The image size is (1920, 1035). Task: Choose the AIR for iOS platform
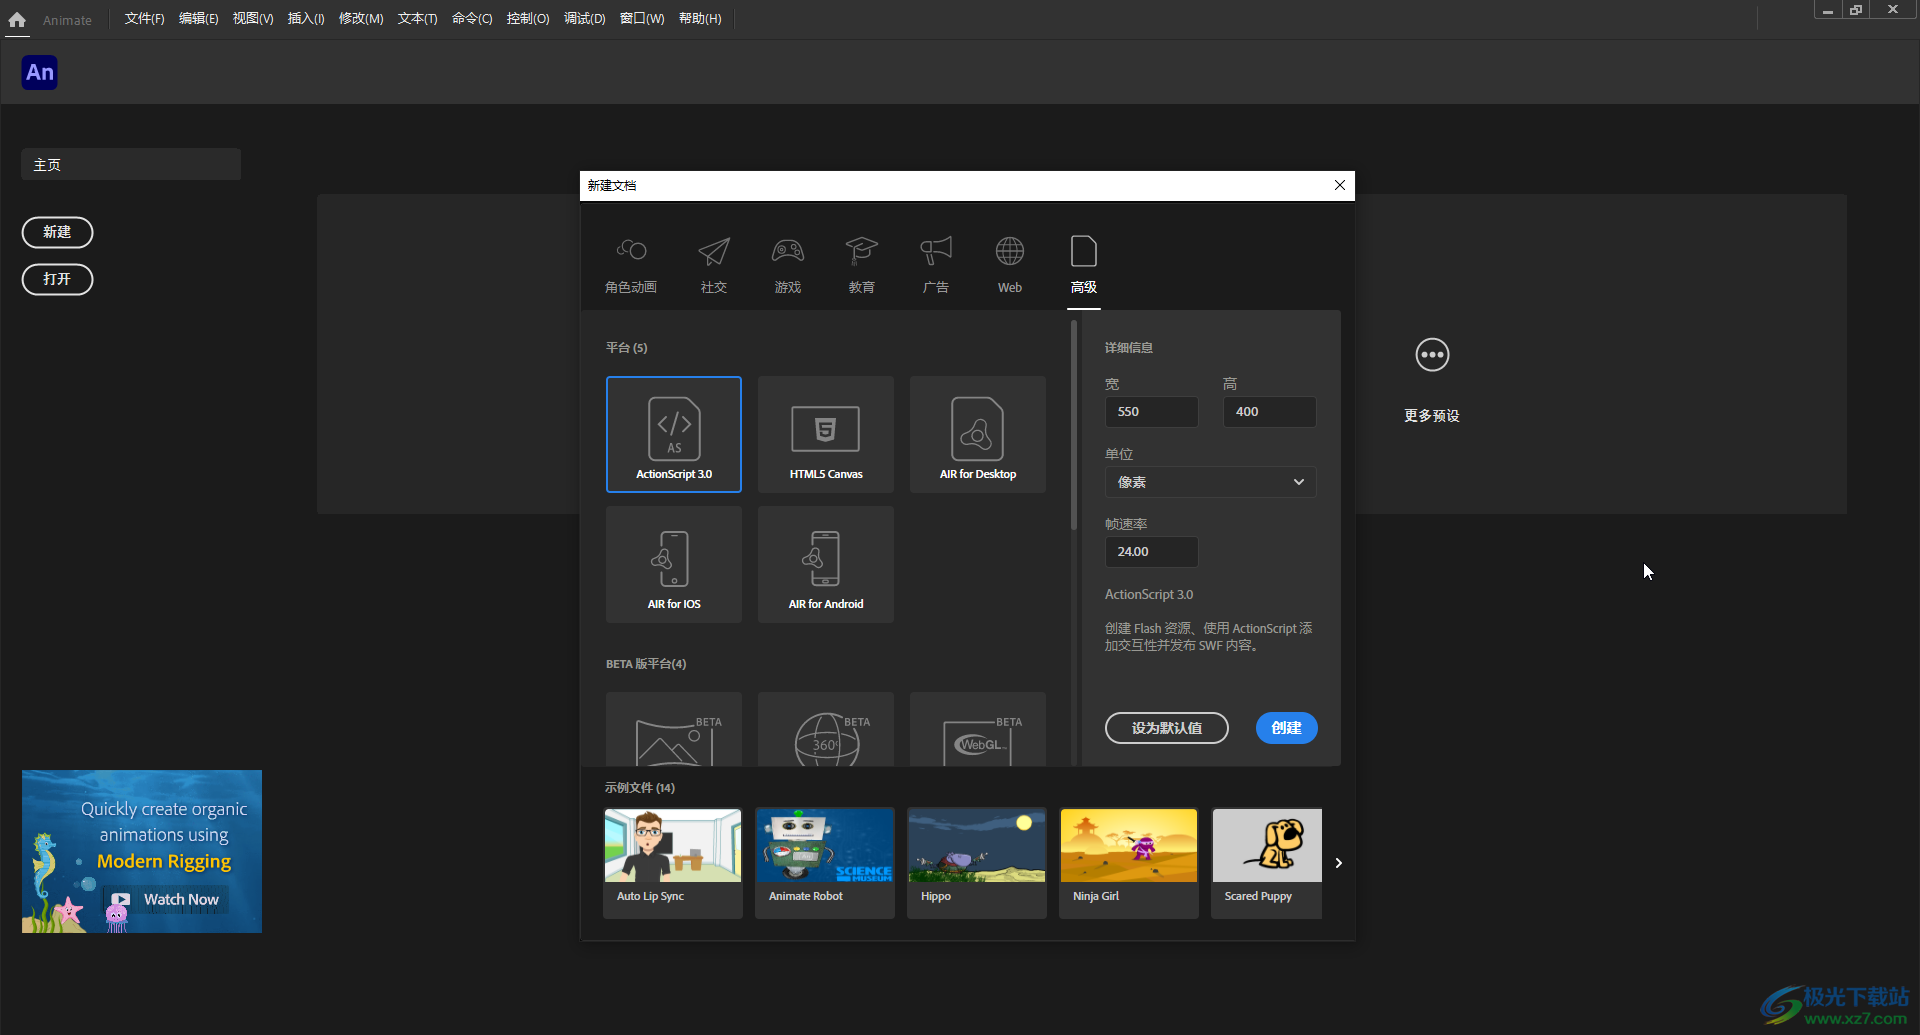pos(674,564)
